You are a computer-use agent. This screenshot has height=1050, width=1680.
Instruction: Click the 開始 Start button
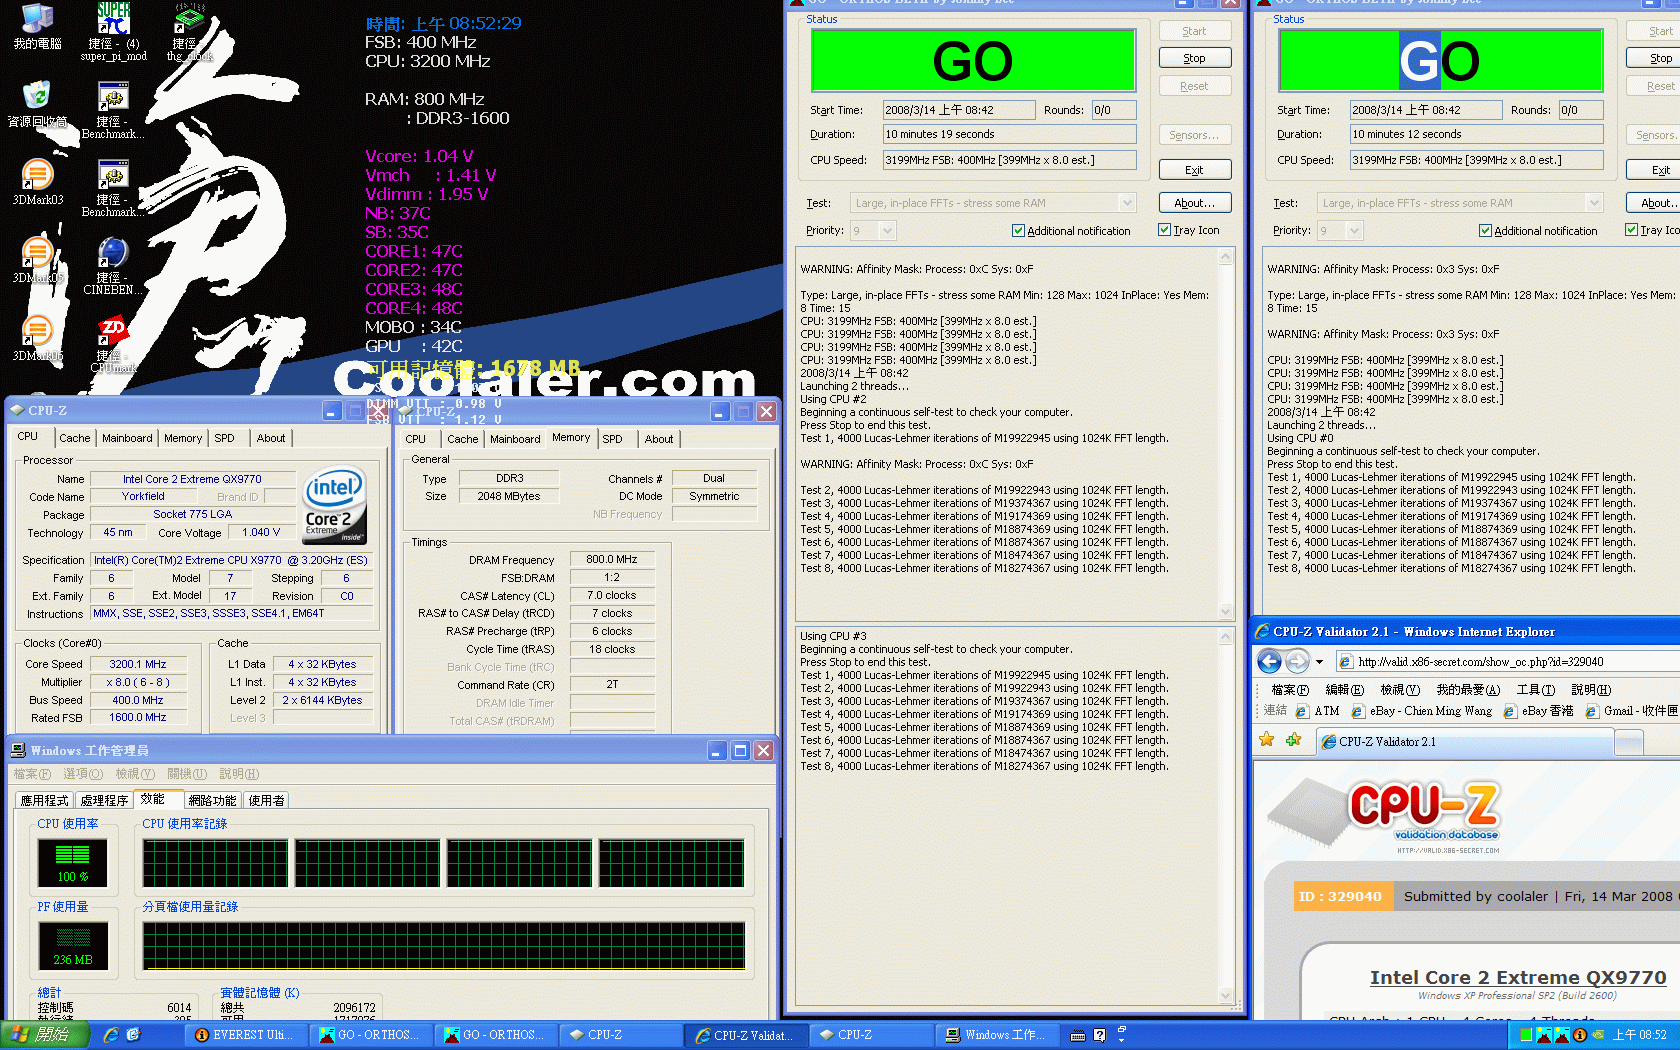(x=43, y=1035)
